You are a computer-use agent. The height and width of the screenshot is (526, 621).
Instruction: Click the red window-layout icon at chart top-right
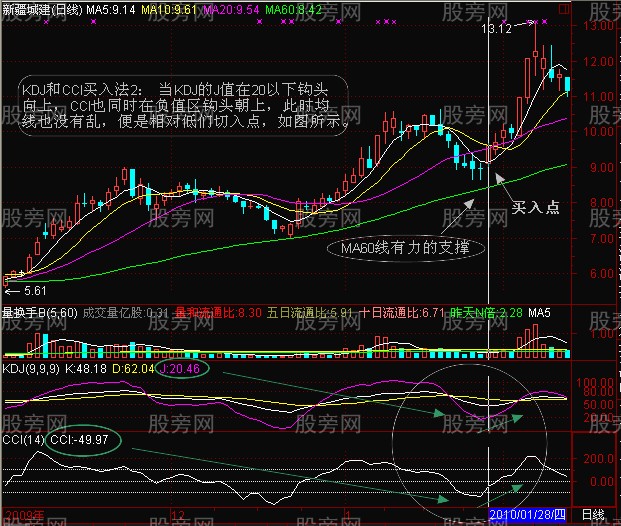(x=565, y=8)
